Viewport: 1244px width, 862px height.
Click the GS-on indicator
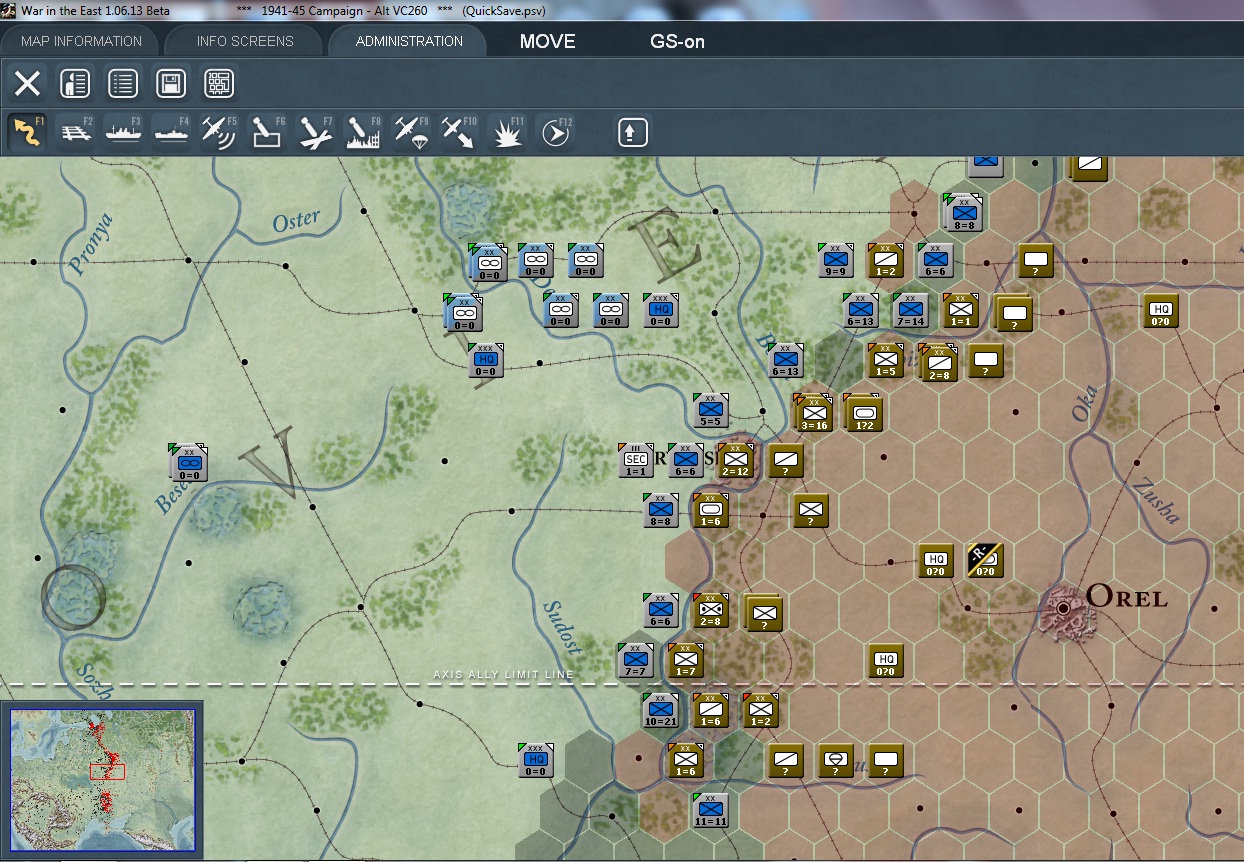pyautogui.click(x=677, y=42)
